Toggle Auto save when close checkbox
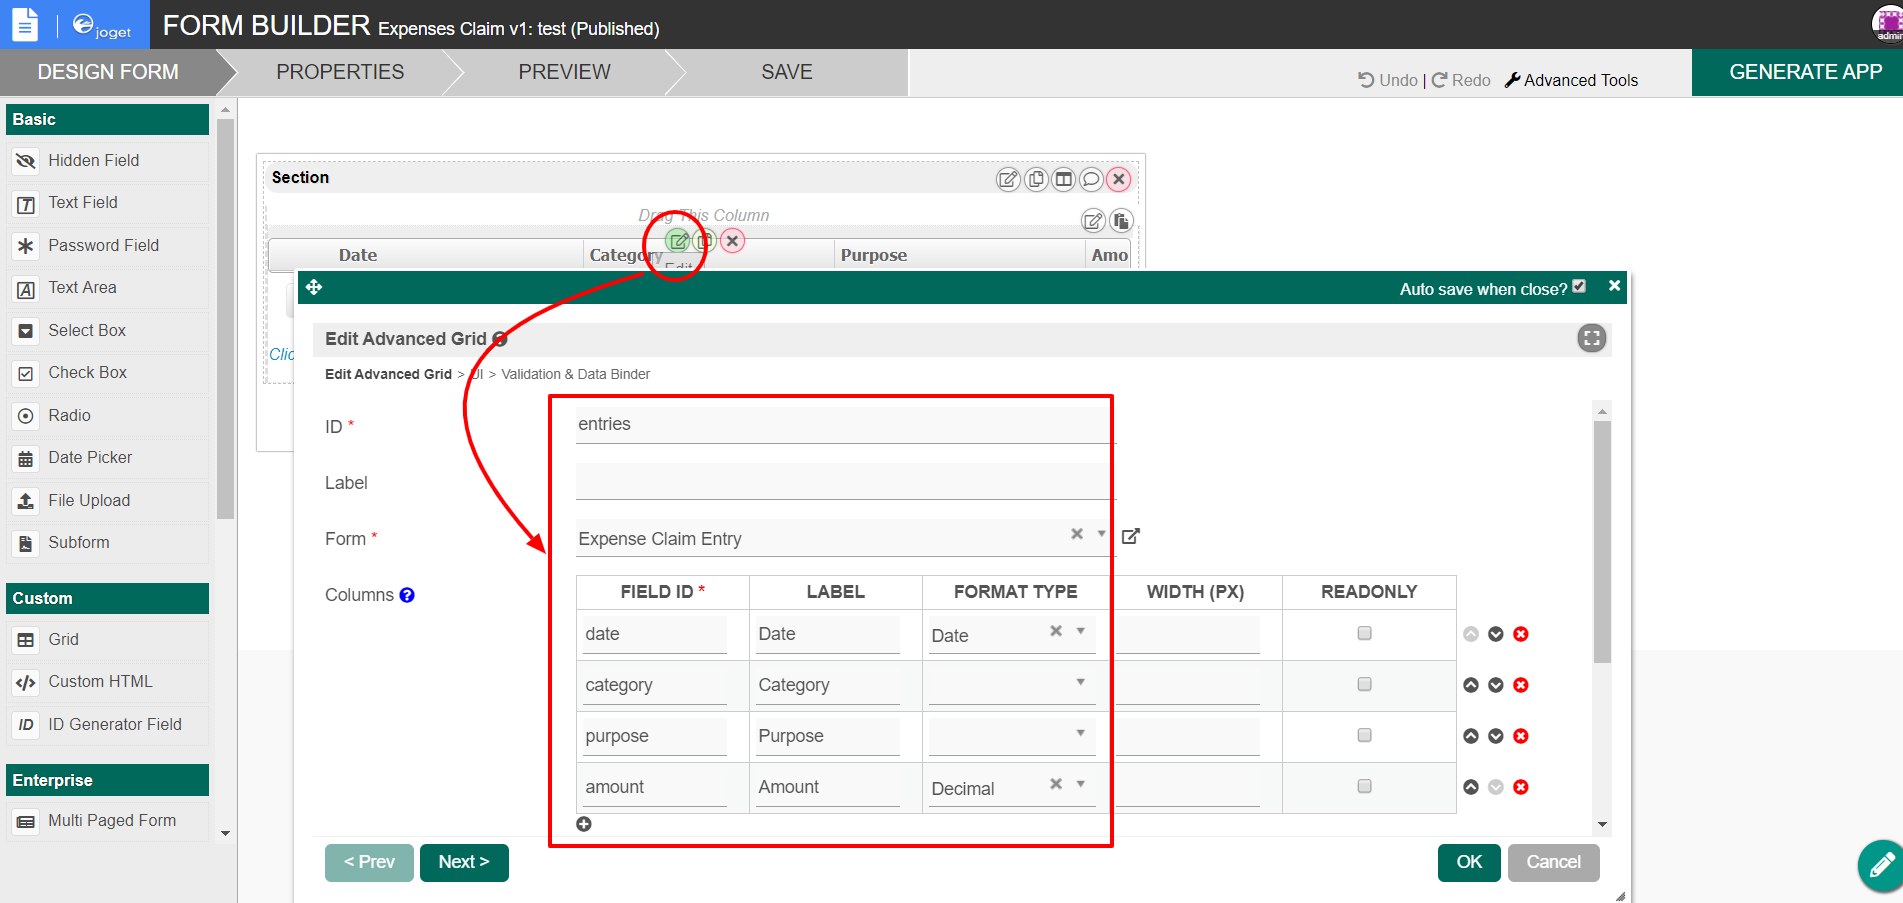1903x903 pixels. [x=1579, y=287]
